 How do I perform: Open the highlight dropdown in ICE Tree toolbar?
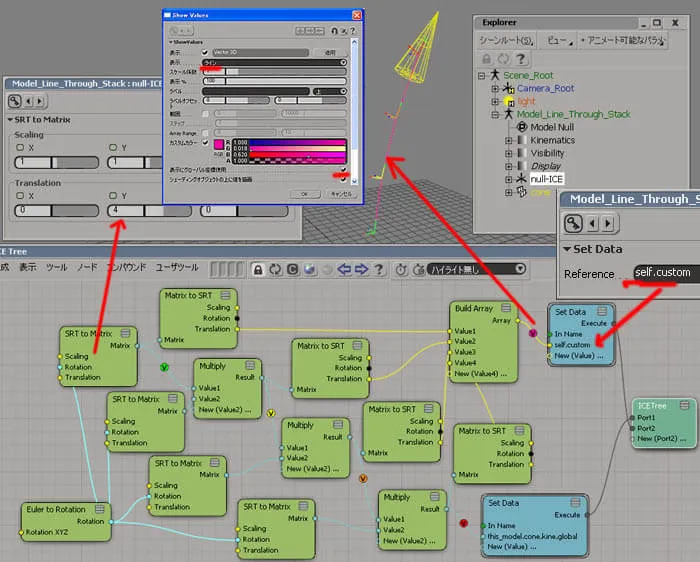[476, 269]
